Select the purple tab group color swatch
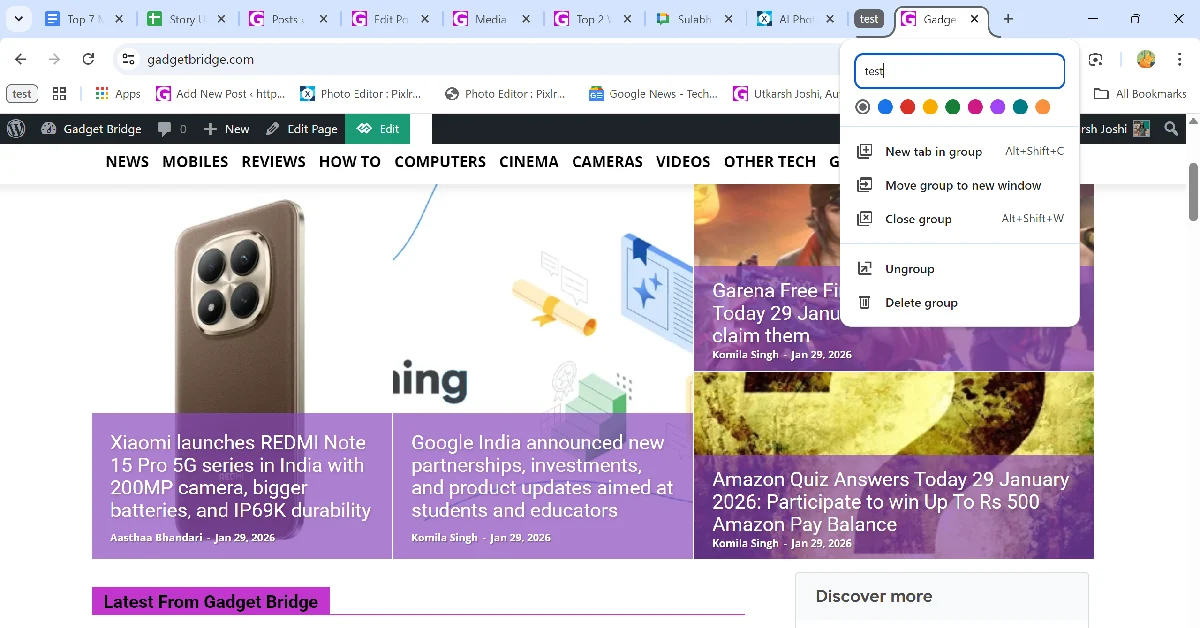The image size is (1200, 628). [x=997, y=107]
